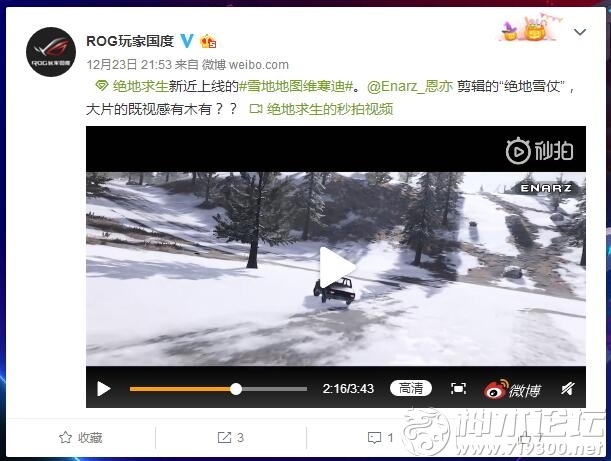Image resolution: width=611 pixels, height=461 pixels.
Task: Click the 微博 logo in player bar
Action: click(x=512, y=389)
